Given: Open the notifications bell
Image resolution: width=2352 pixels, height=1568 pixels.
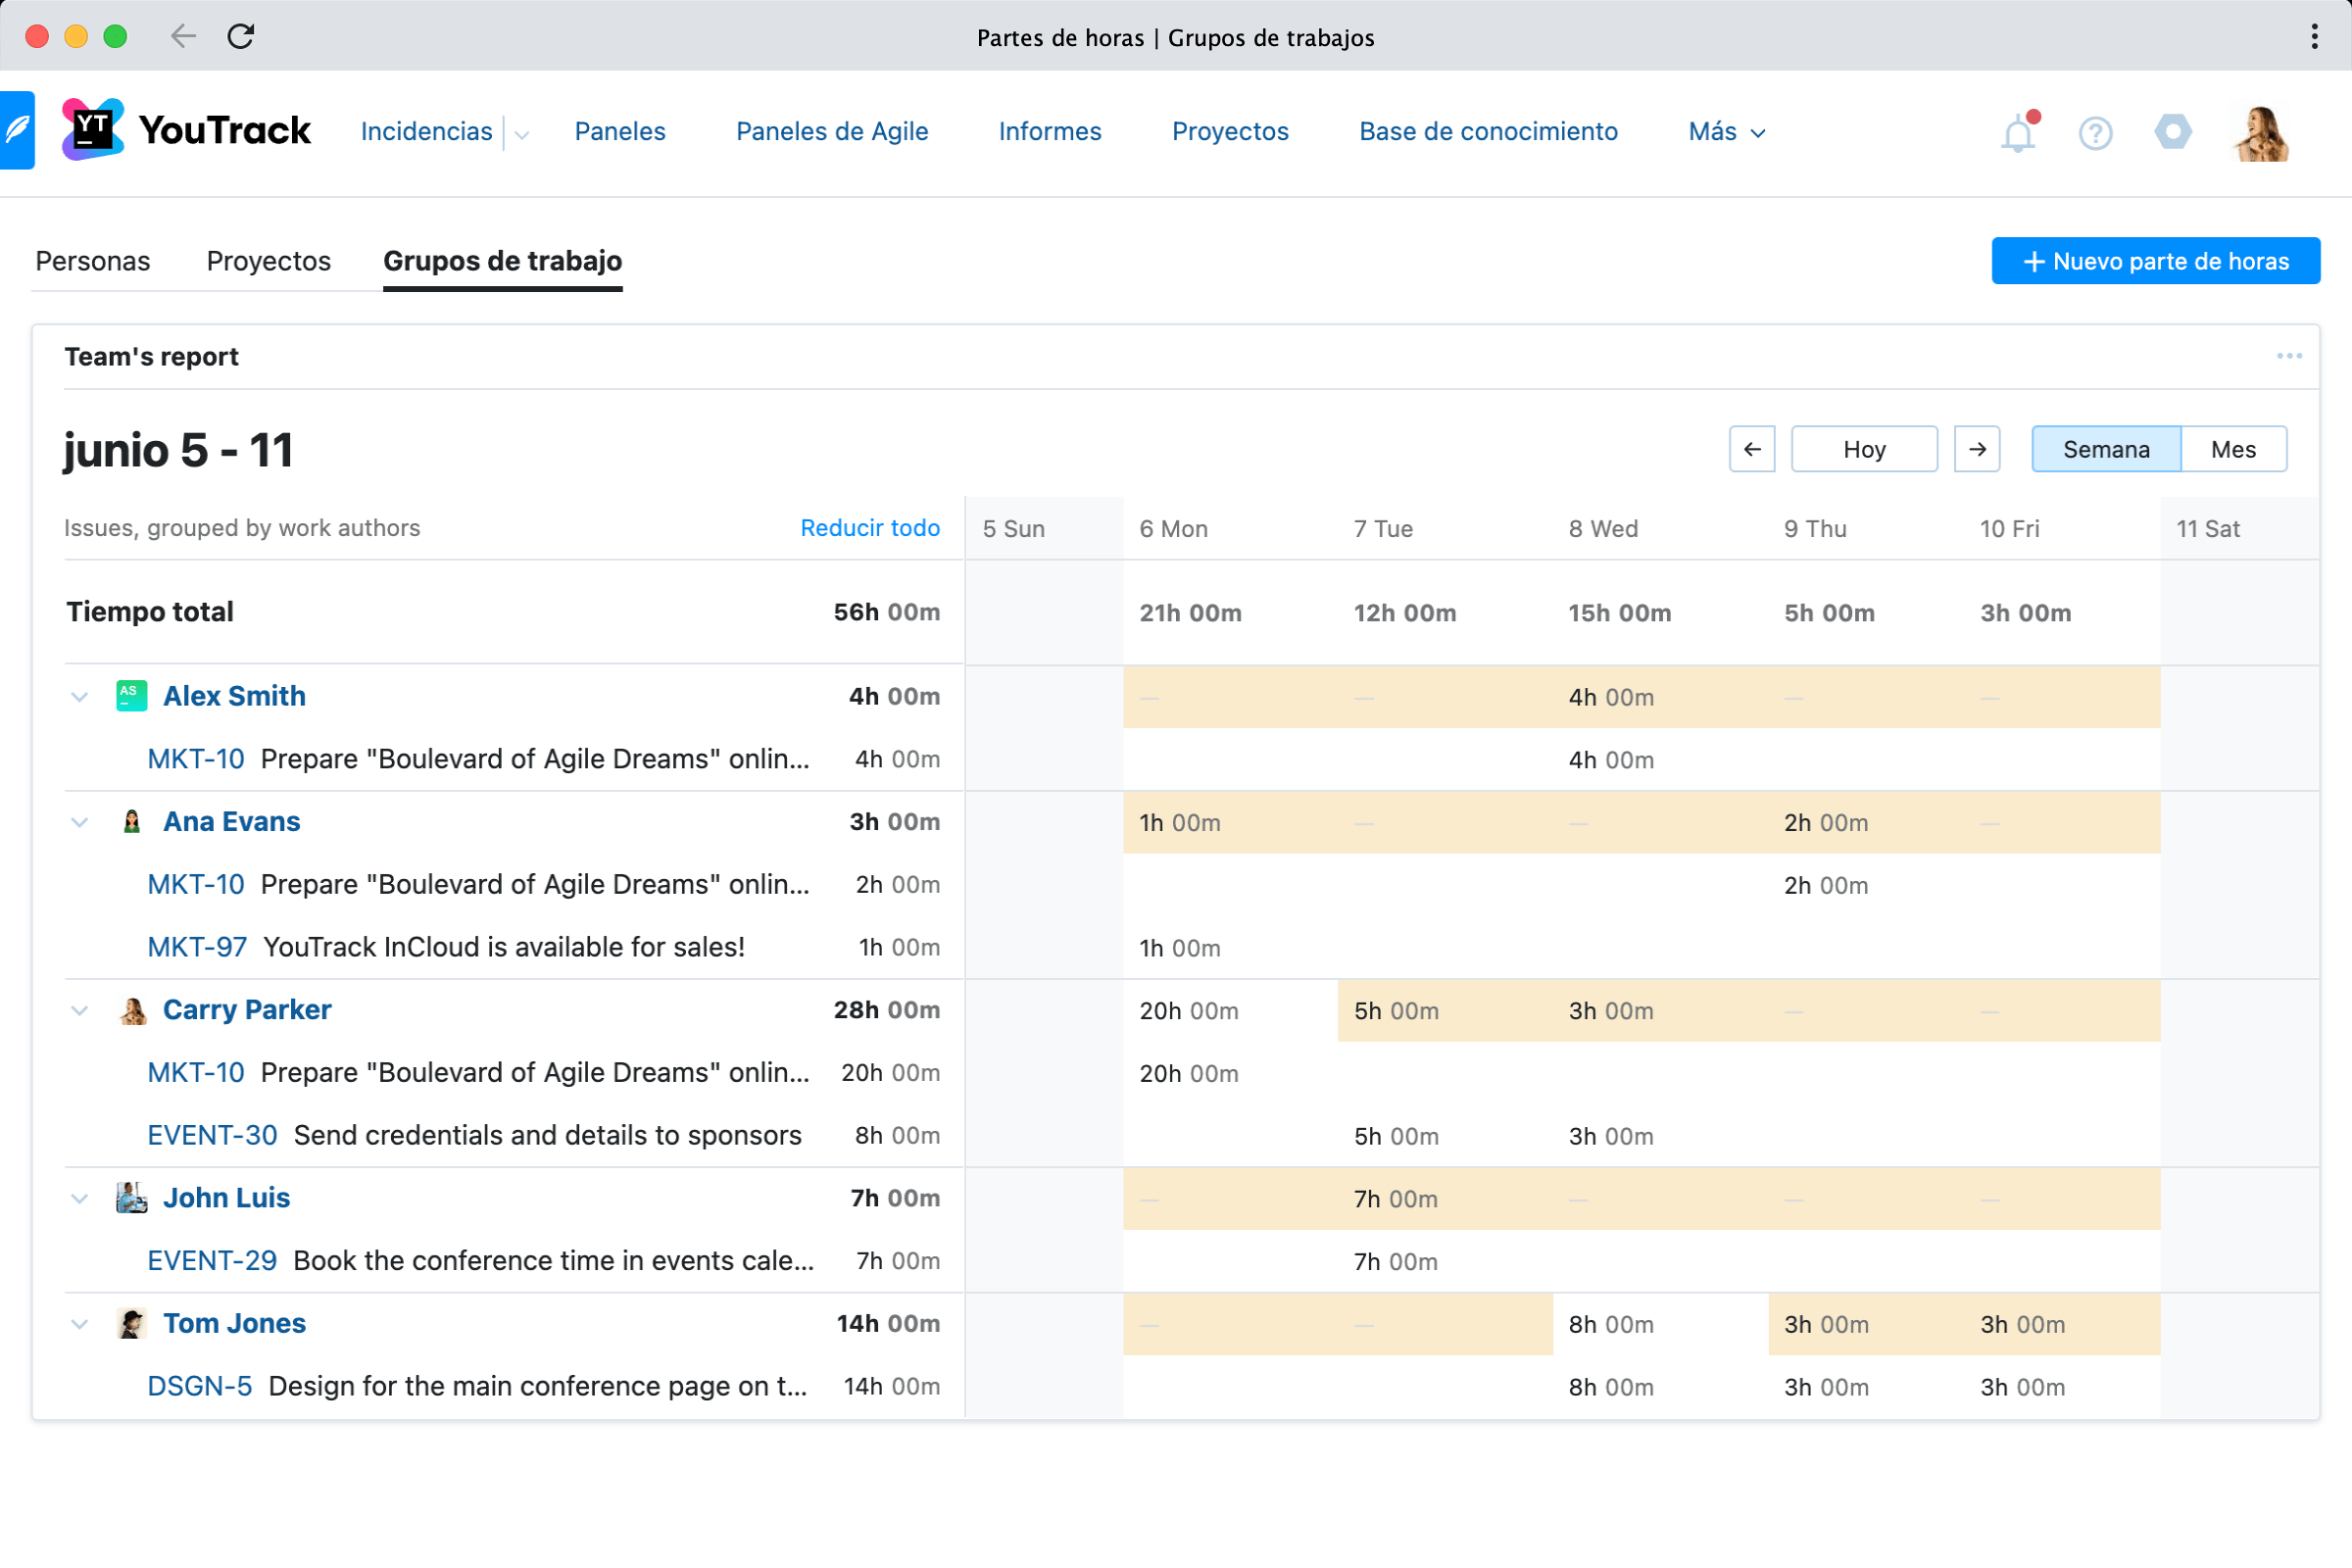Looking at the screenshot, I should click(x=2018, y=133).
